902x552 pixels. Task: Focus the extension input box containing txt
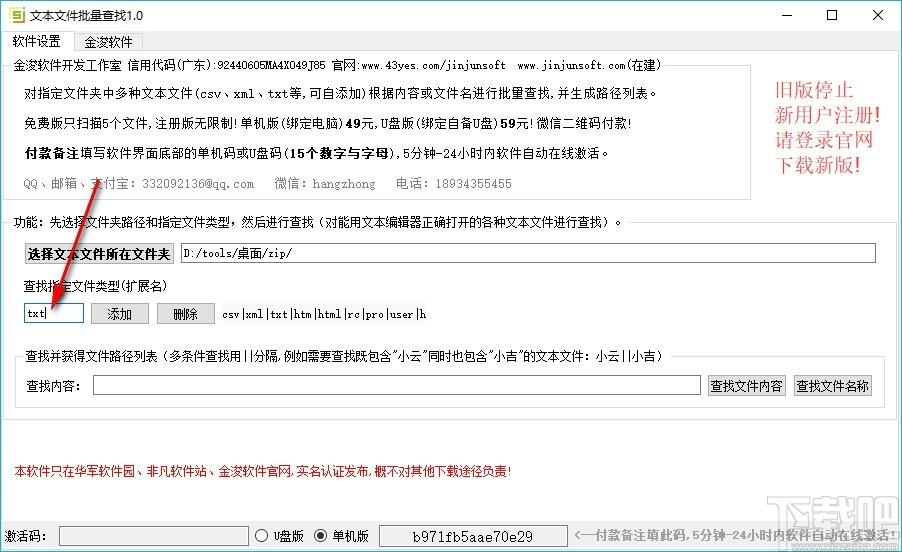pos(53,313)
